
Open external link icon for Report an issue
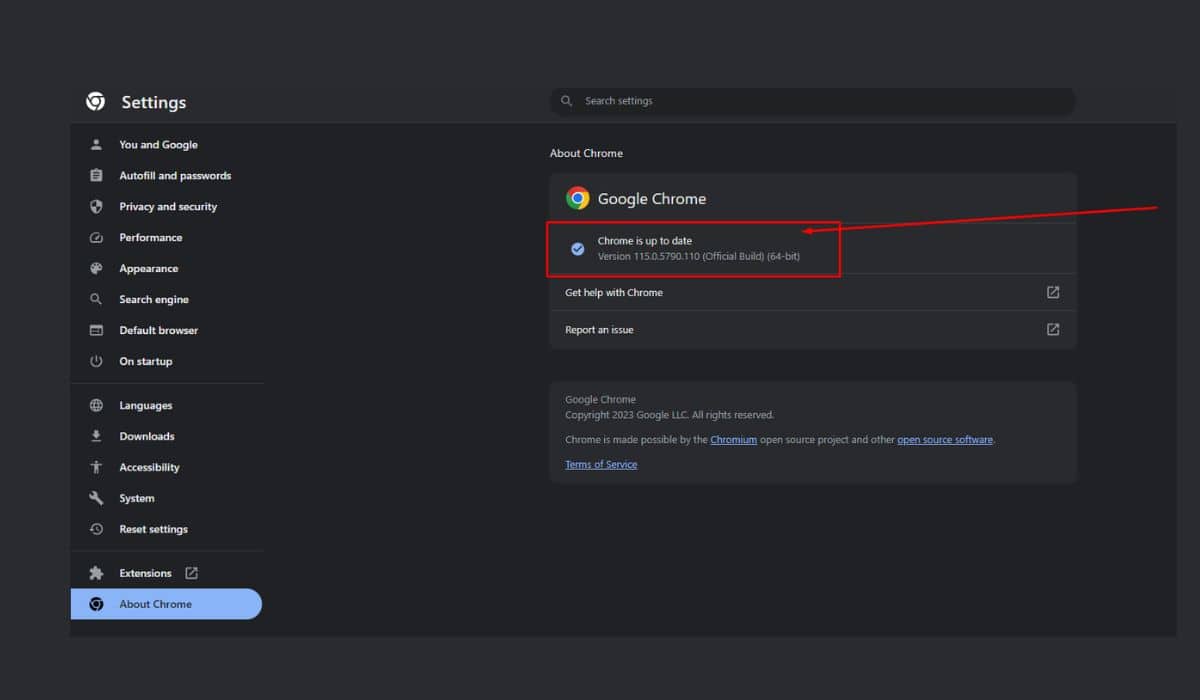1053,329
